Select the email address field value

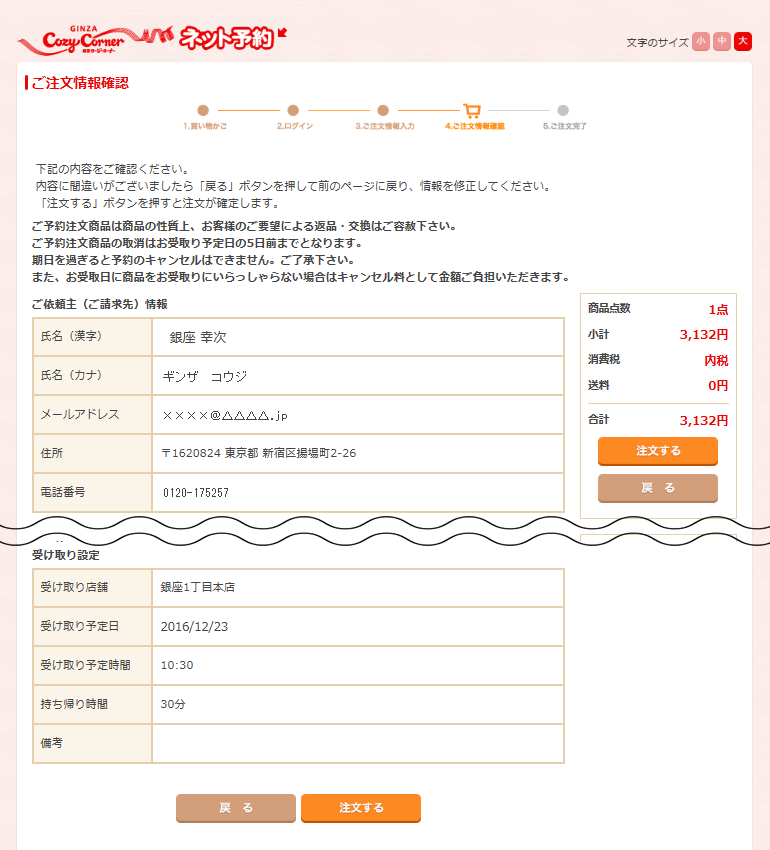coord(224,415)
